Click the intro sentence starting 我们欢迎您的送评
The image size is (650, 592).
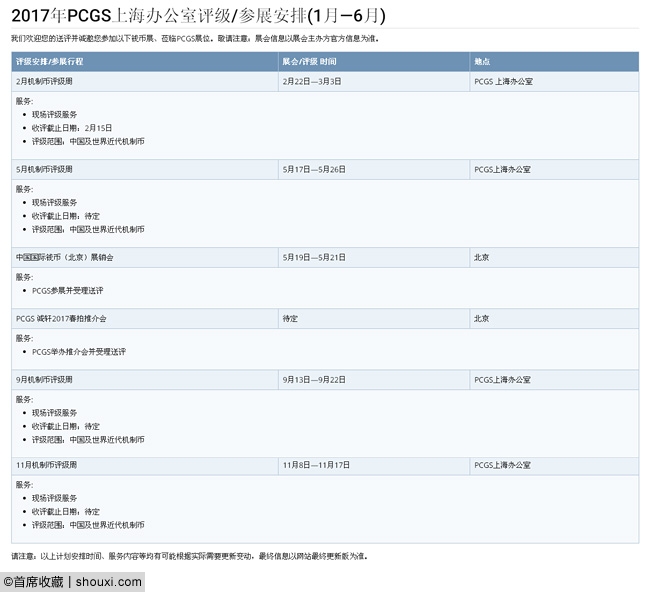[195, 39]
